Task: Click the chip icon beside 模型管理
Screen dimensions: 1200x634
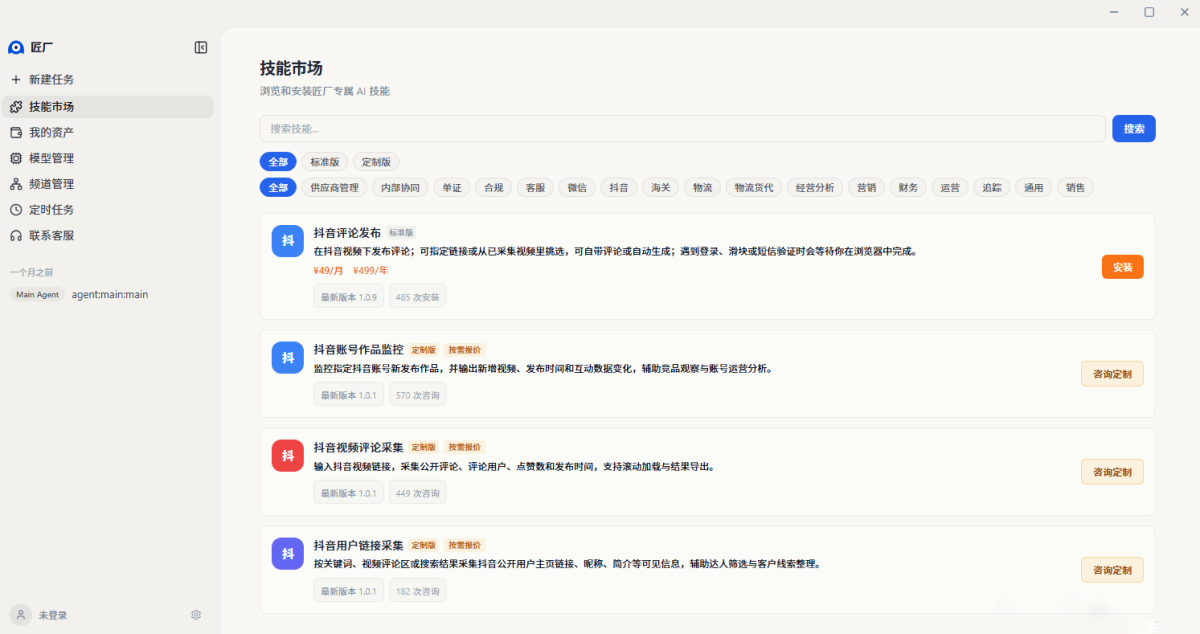Action: [x=16, y=158]
